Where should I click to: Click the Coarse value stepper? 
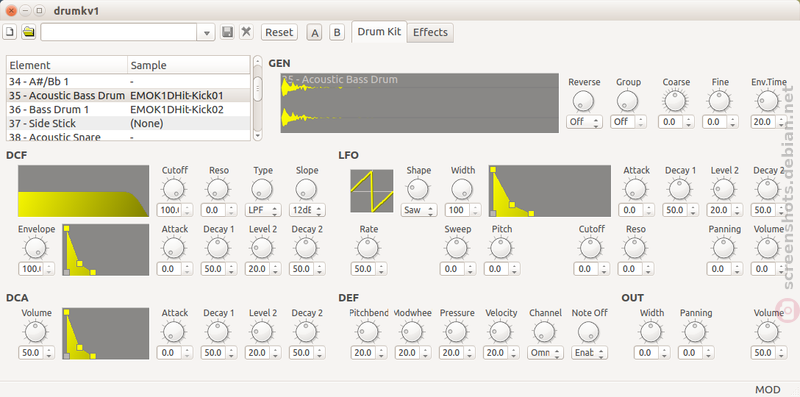pos(689,122)
